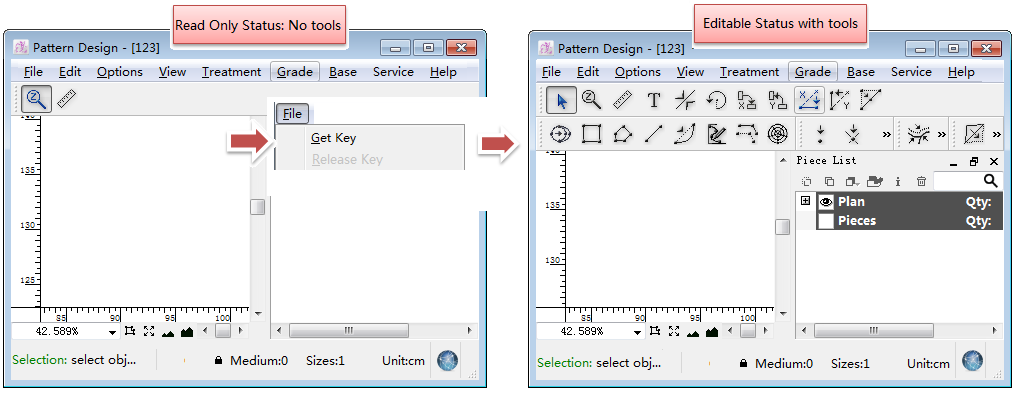
Task: Close the Piece List panel
Action: pos(994,161)
